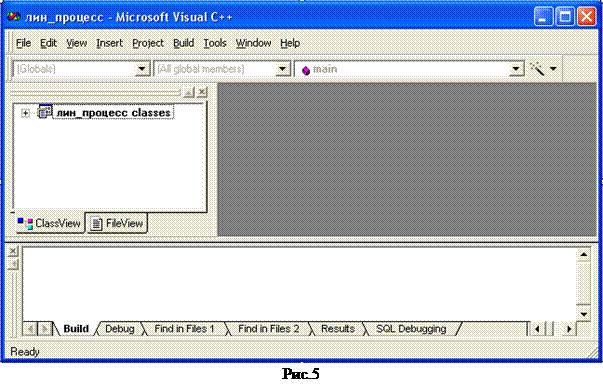Image resolution: width=603 pixels, height=389 pixels.
Task: Open the Build menu
Action: tap(183, 43)
